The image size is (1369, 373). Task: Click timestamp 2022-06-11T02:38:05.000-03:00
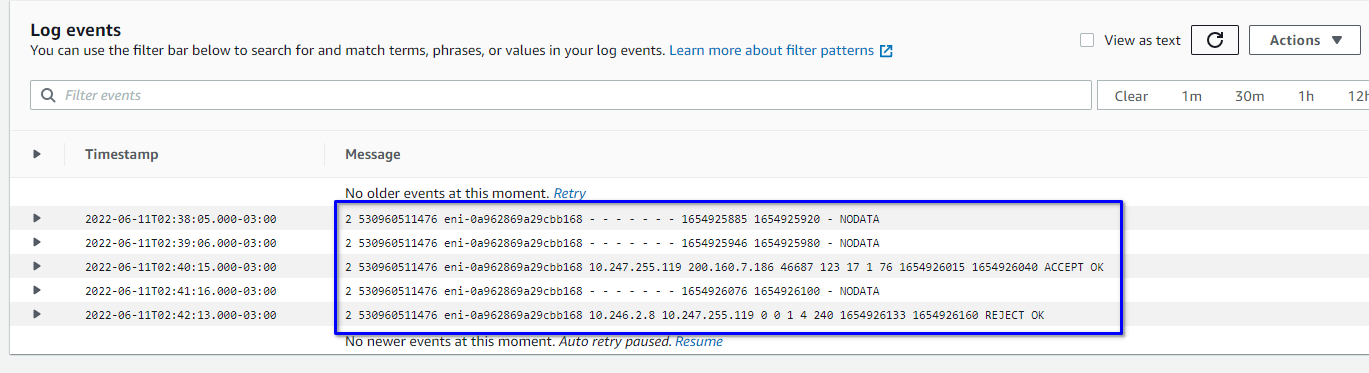click(181, 219)
